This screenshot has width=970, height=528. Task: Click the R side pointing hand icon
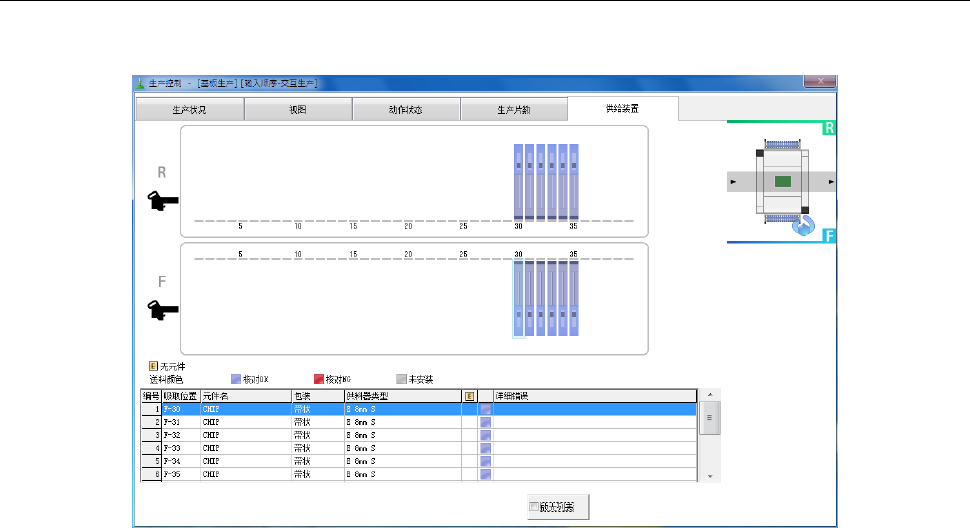[162, 200]
